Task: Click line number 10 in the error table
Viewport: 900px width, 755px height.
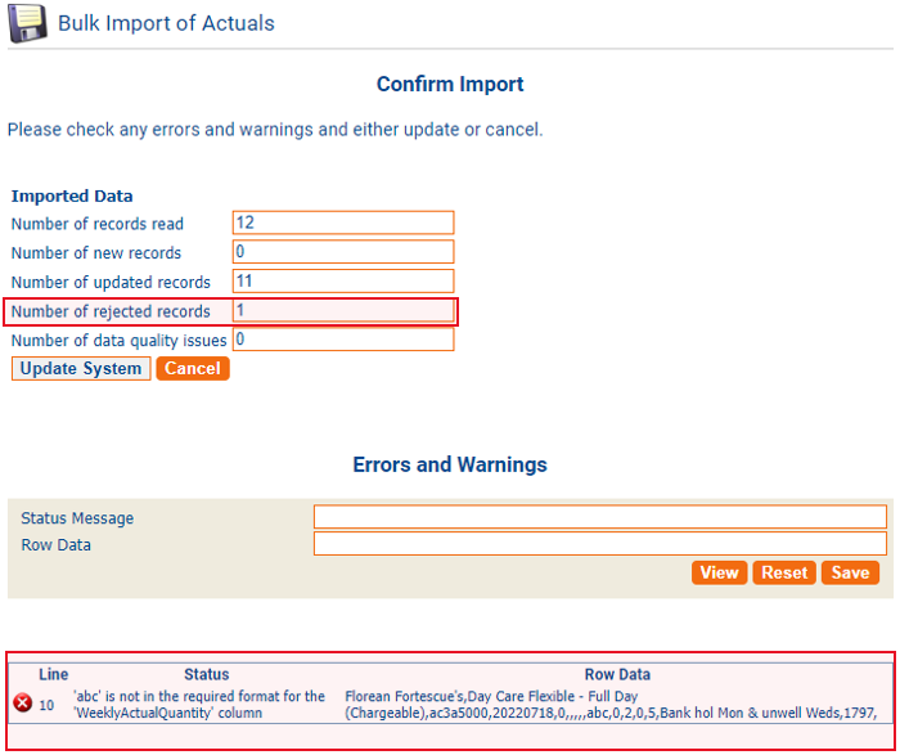Action: (47, 705)
